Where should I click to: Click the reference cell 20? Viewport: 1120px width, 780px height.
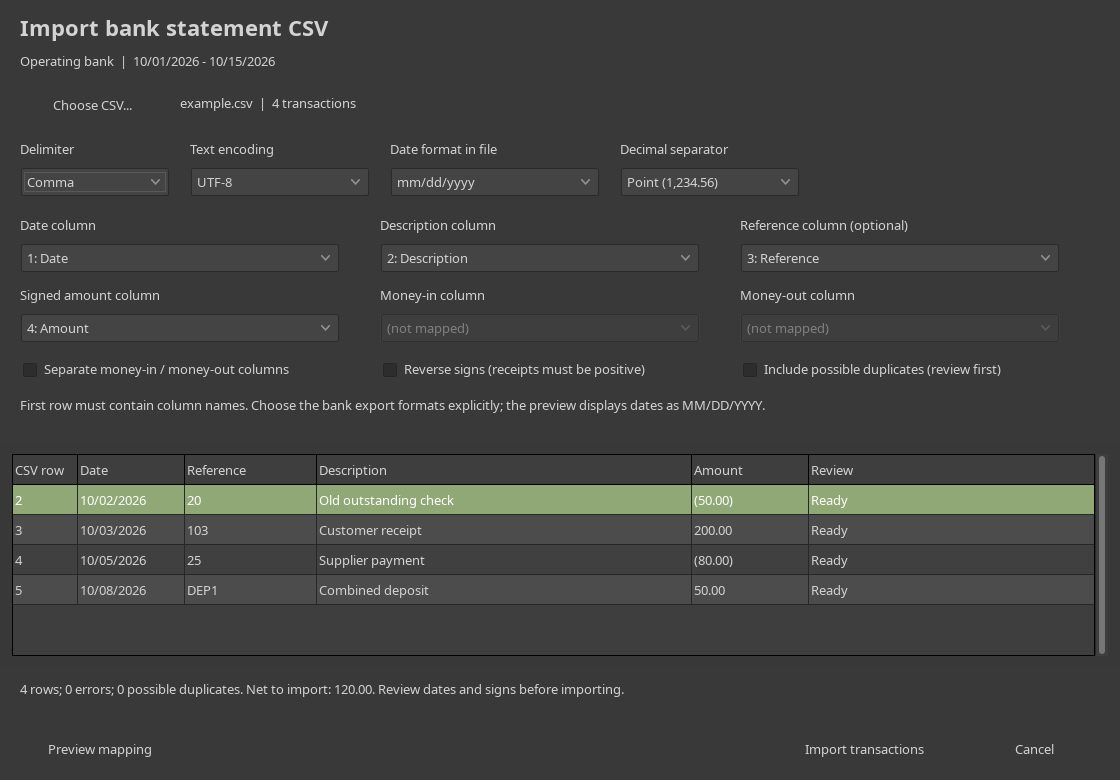[x=250, y=500]
